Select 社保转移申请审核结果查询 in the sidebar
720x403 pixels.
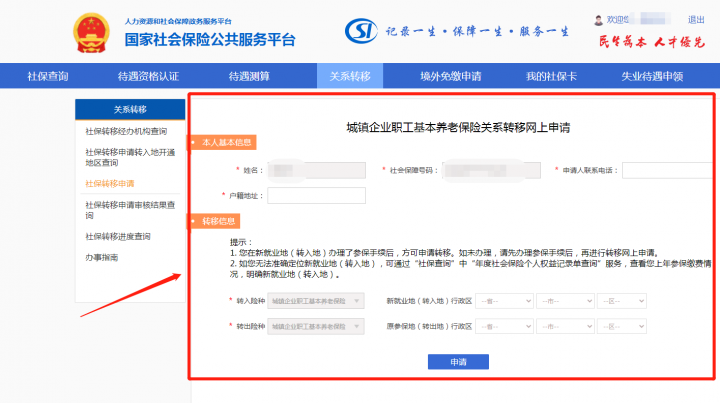pos(130,210)
